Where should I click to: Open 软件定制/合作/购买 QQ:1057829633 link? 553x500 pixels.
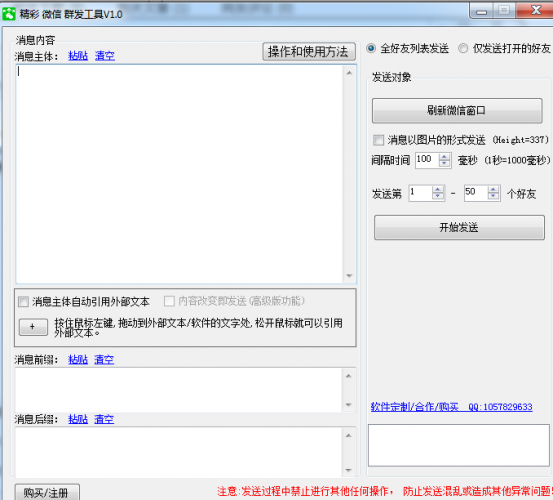pyautogui.click(x=451, y=407)
